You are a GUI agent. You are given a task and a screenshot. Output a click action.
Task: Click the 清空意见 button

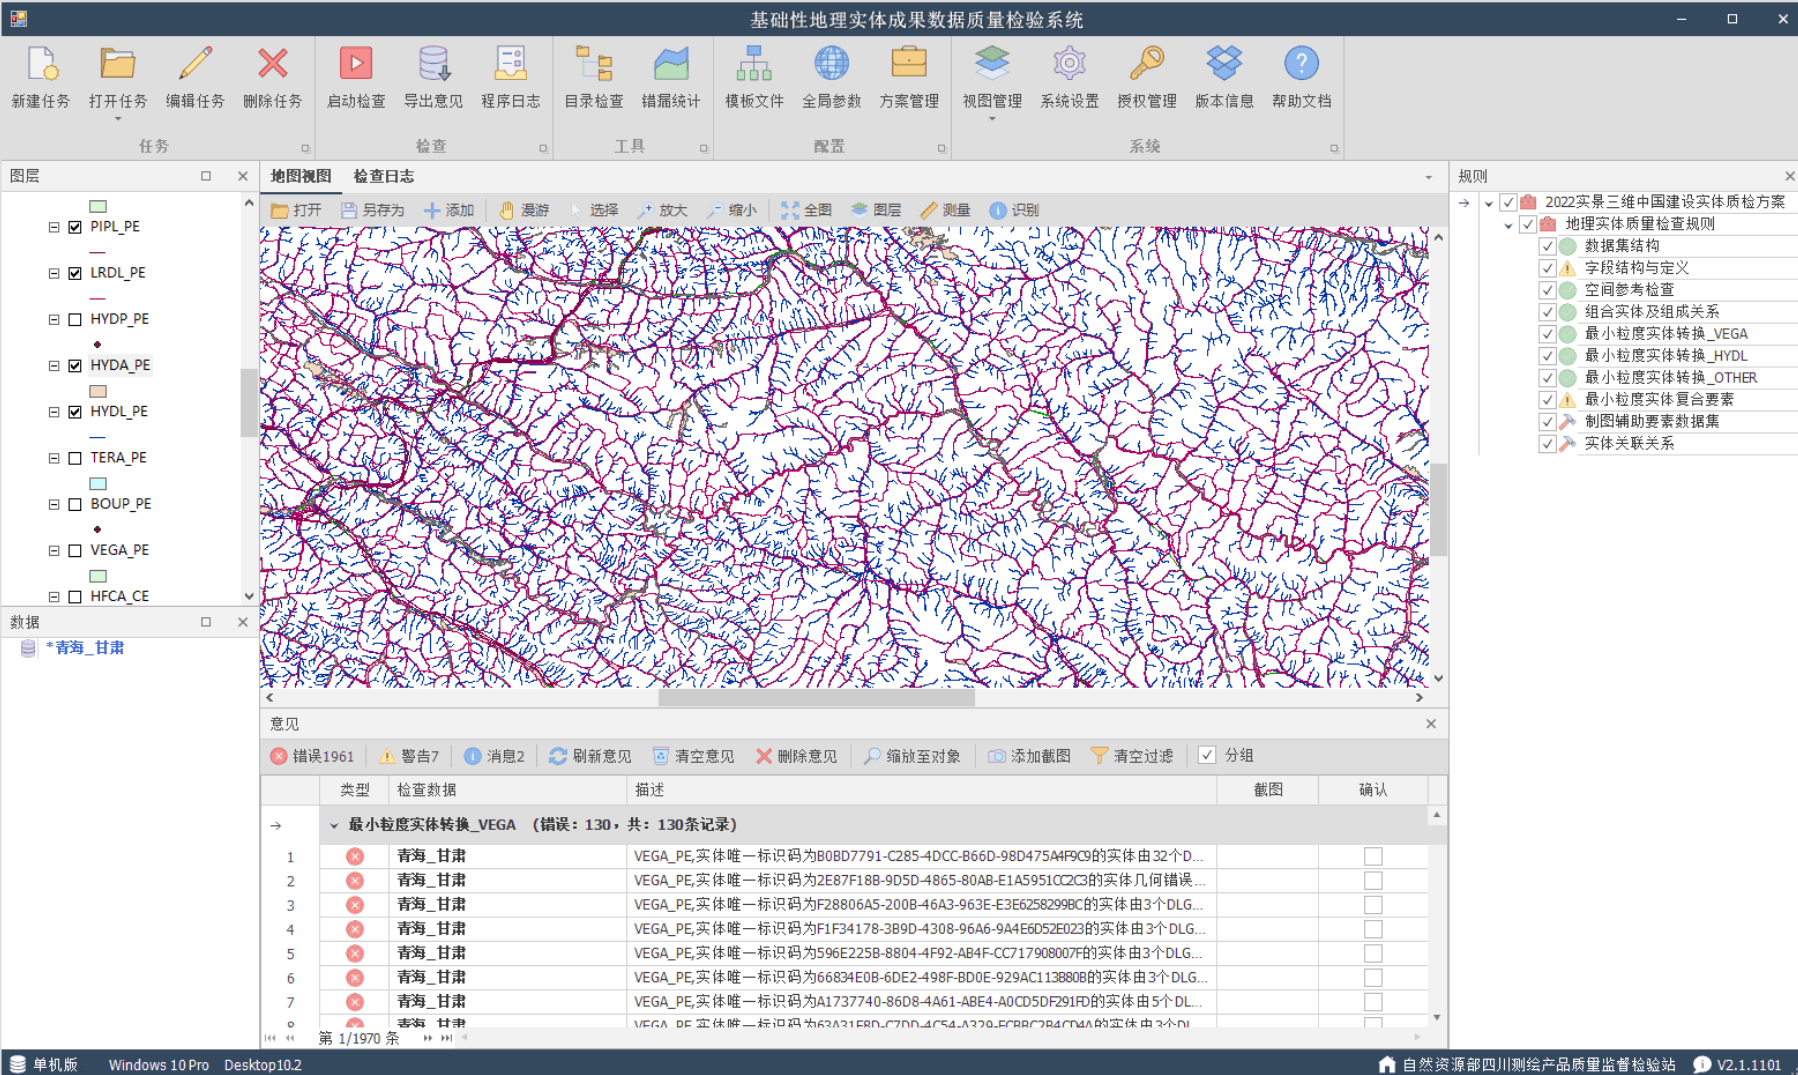[693, 756]
